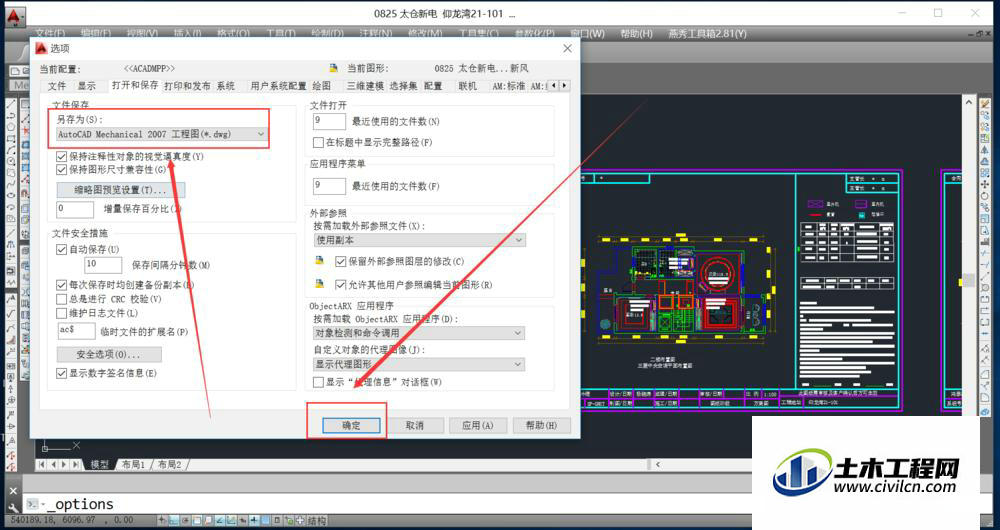Switch to the 选择集 tab
This screenshot has height=530, width=1000.
click(403, 85)
